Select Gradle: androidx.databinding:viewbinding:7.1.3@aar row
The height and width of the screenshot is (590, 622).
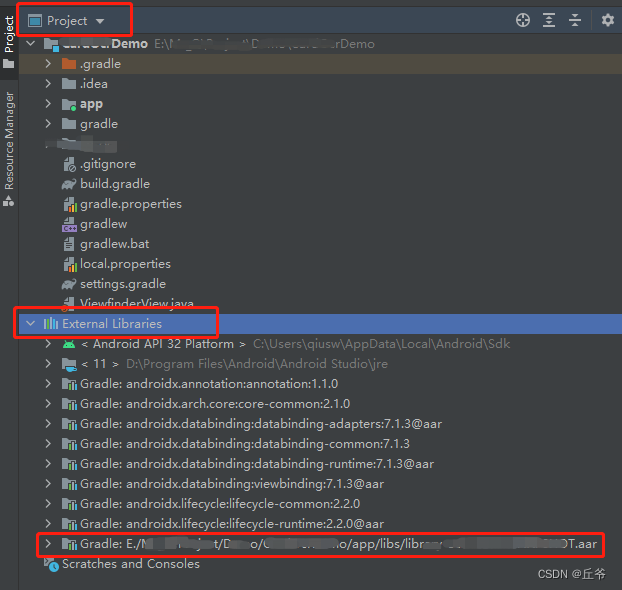[232, 484]
